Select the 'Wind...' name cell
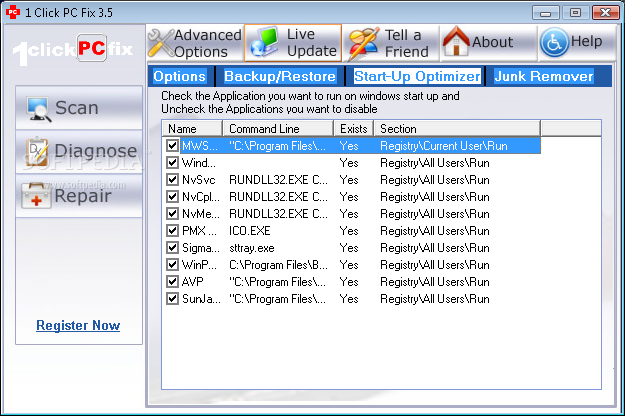This screenshot has height=416, width=625. (x=199, y=163)
